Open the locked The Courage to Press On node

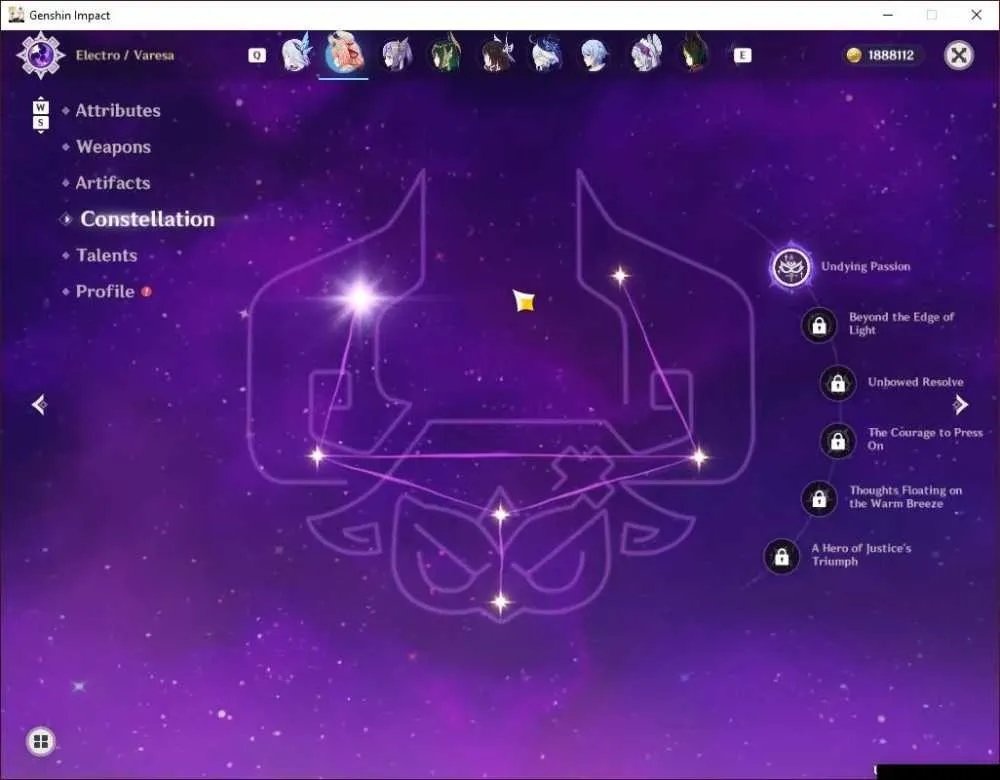[x=837, y=441]
